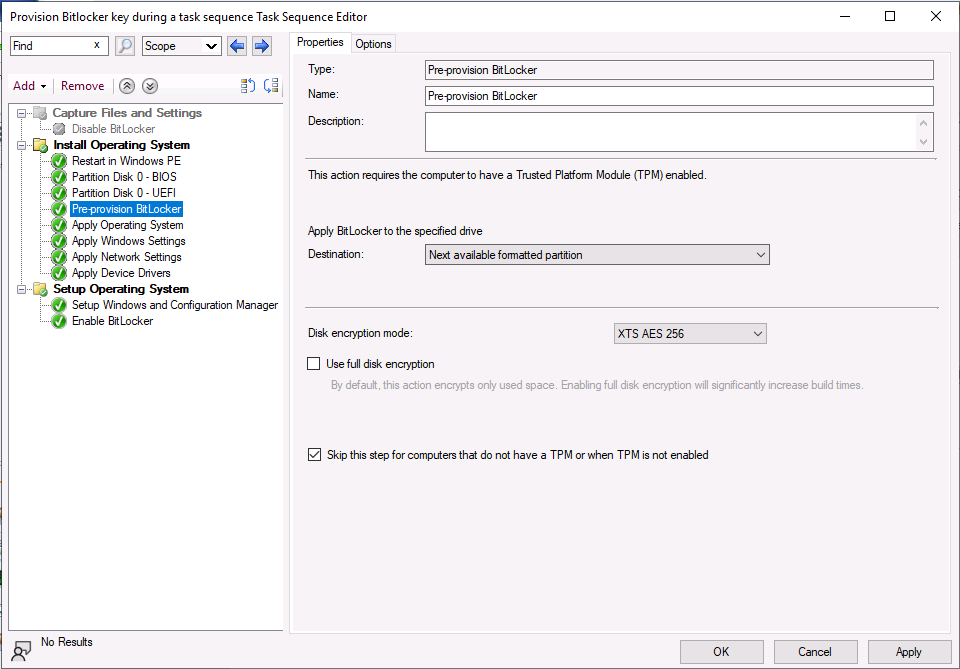Select Setup Windows and Configuration Manager step
The height and width of the screenshot is (669, 960).
click(x=175, y=305)
